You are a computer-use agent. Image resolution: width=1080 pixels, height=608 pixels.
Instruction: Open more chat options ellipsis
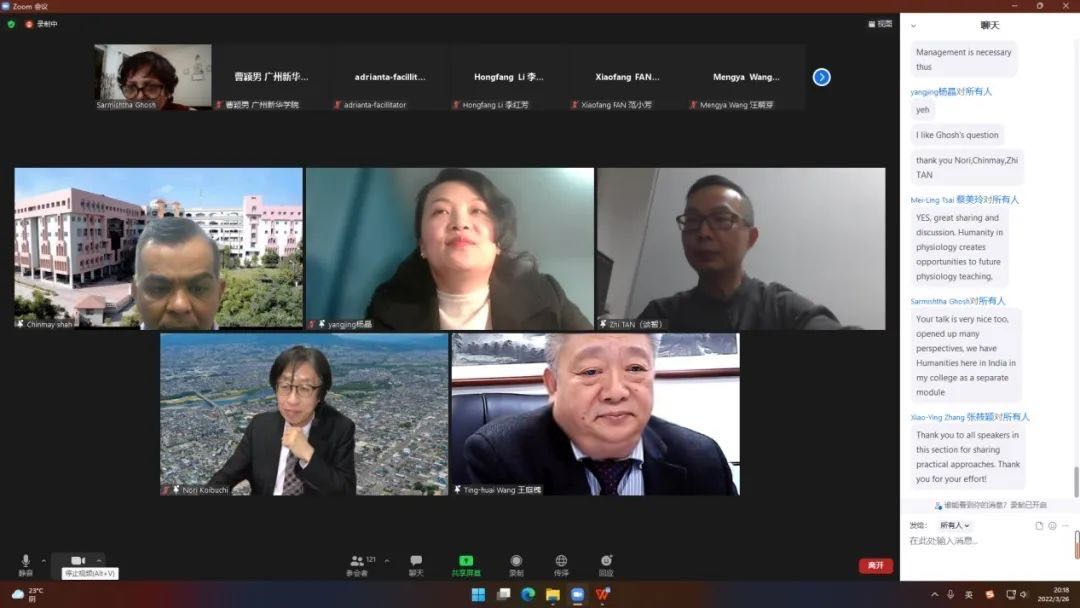click(1066, 525)
